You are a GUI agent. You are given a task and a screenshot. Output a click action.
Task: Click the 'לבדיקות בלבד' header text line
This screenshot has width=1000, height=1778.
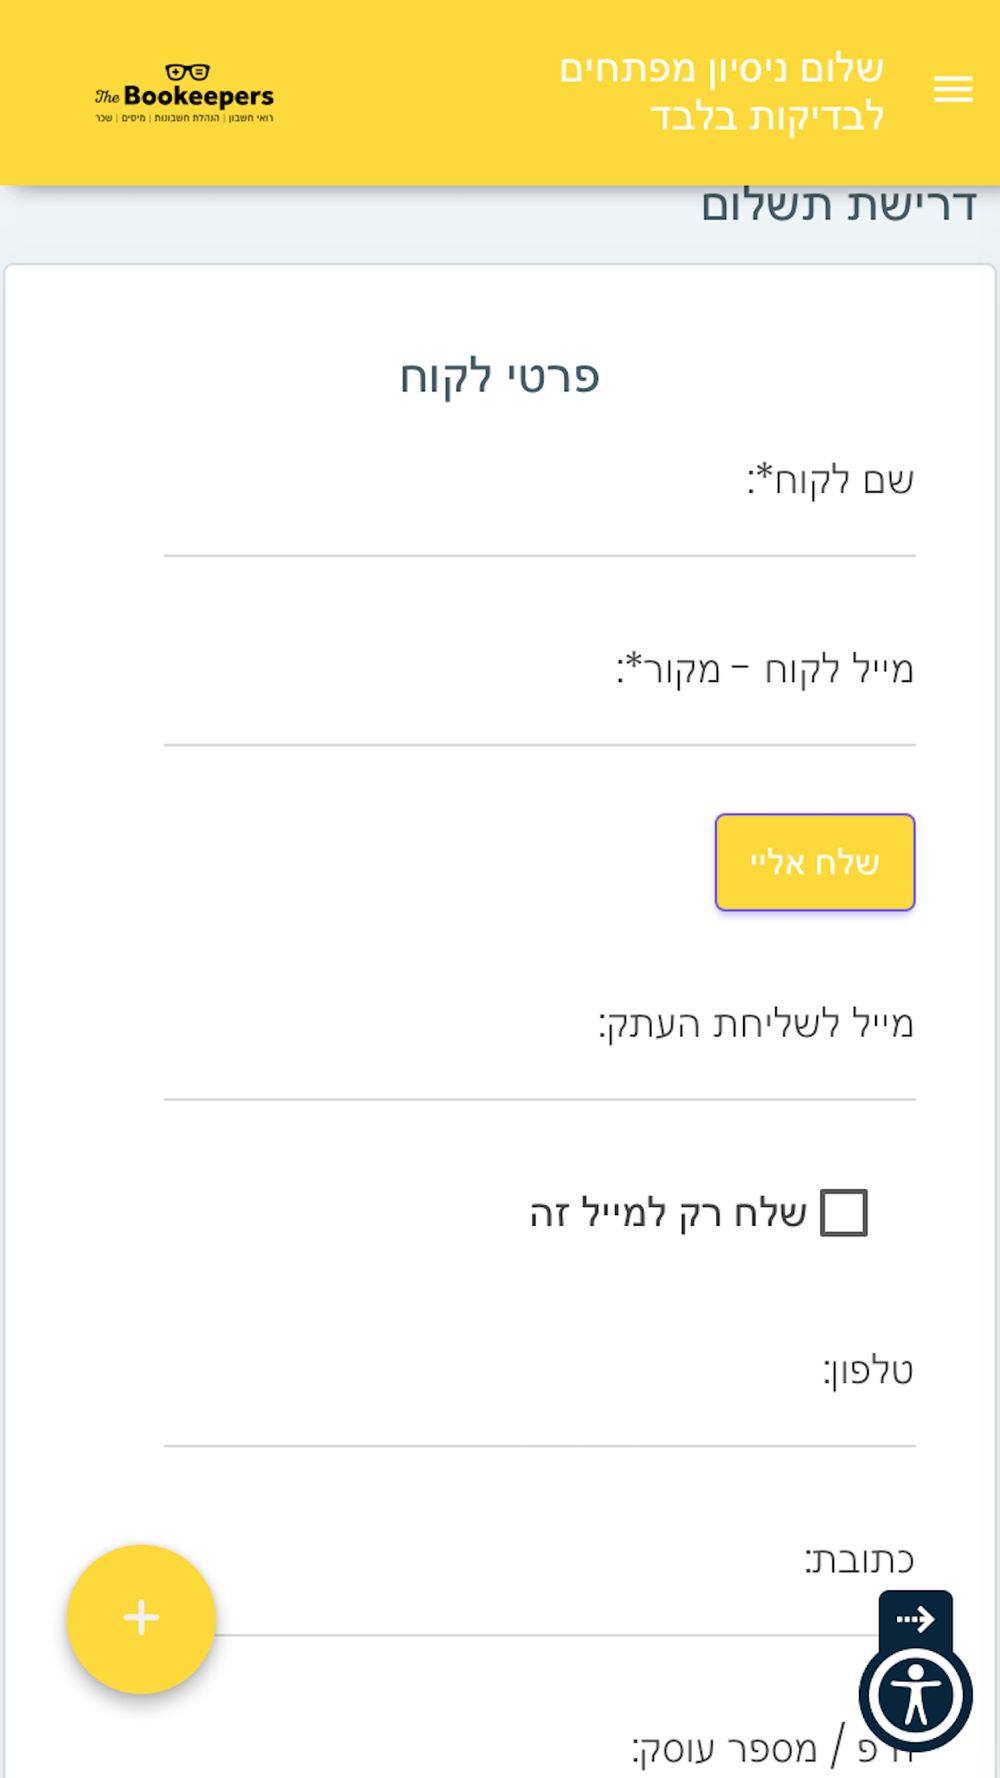pyautogui.click(x=767, y=116)
